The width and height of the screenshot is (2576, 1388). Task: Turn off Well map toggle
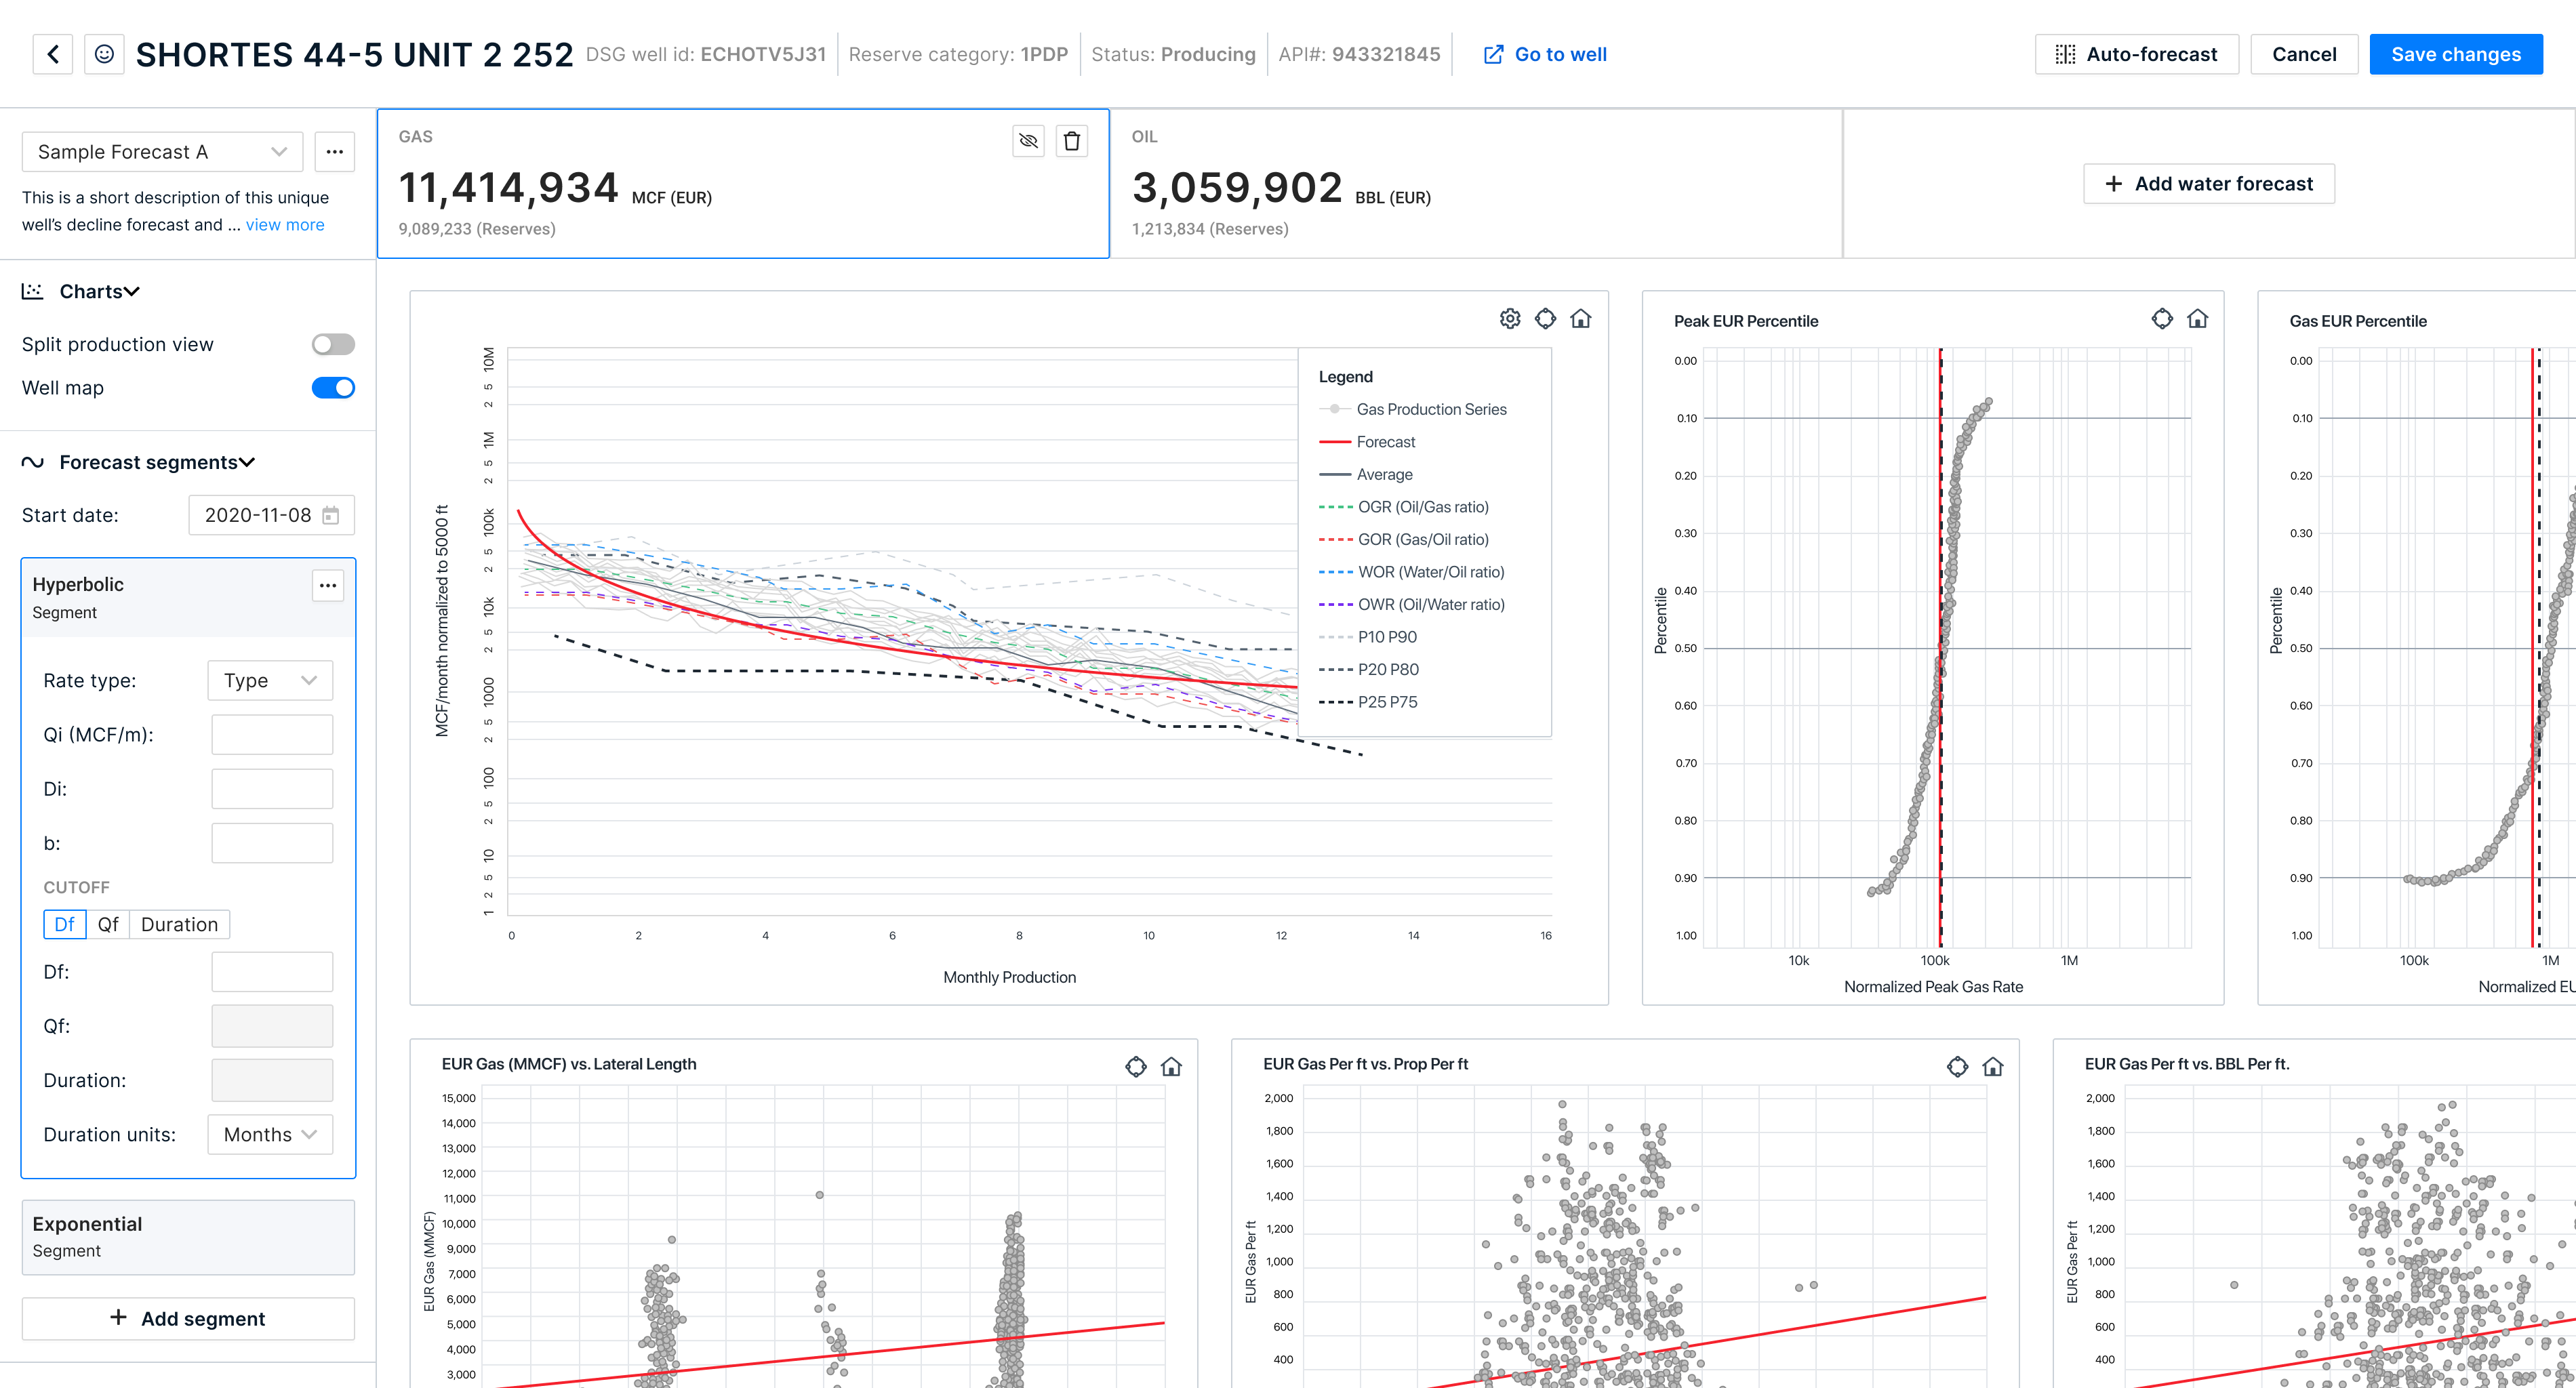[x=333, y=387]
